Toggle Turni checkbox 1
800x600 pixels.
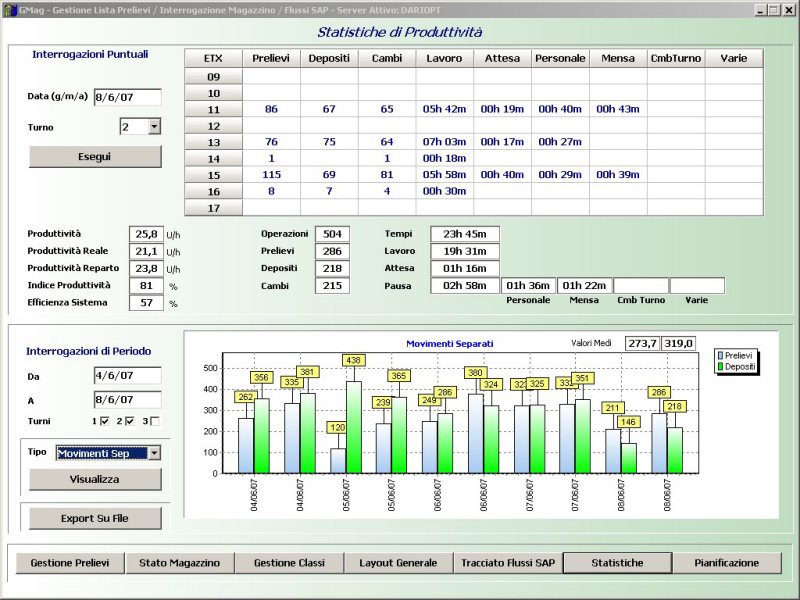pos(105,422)
